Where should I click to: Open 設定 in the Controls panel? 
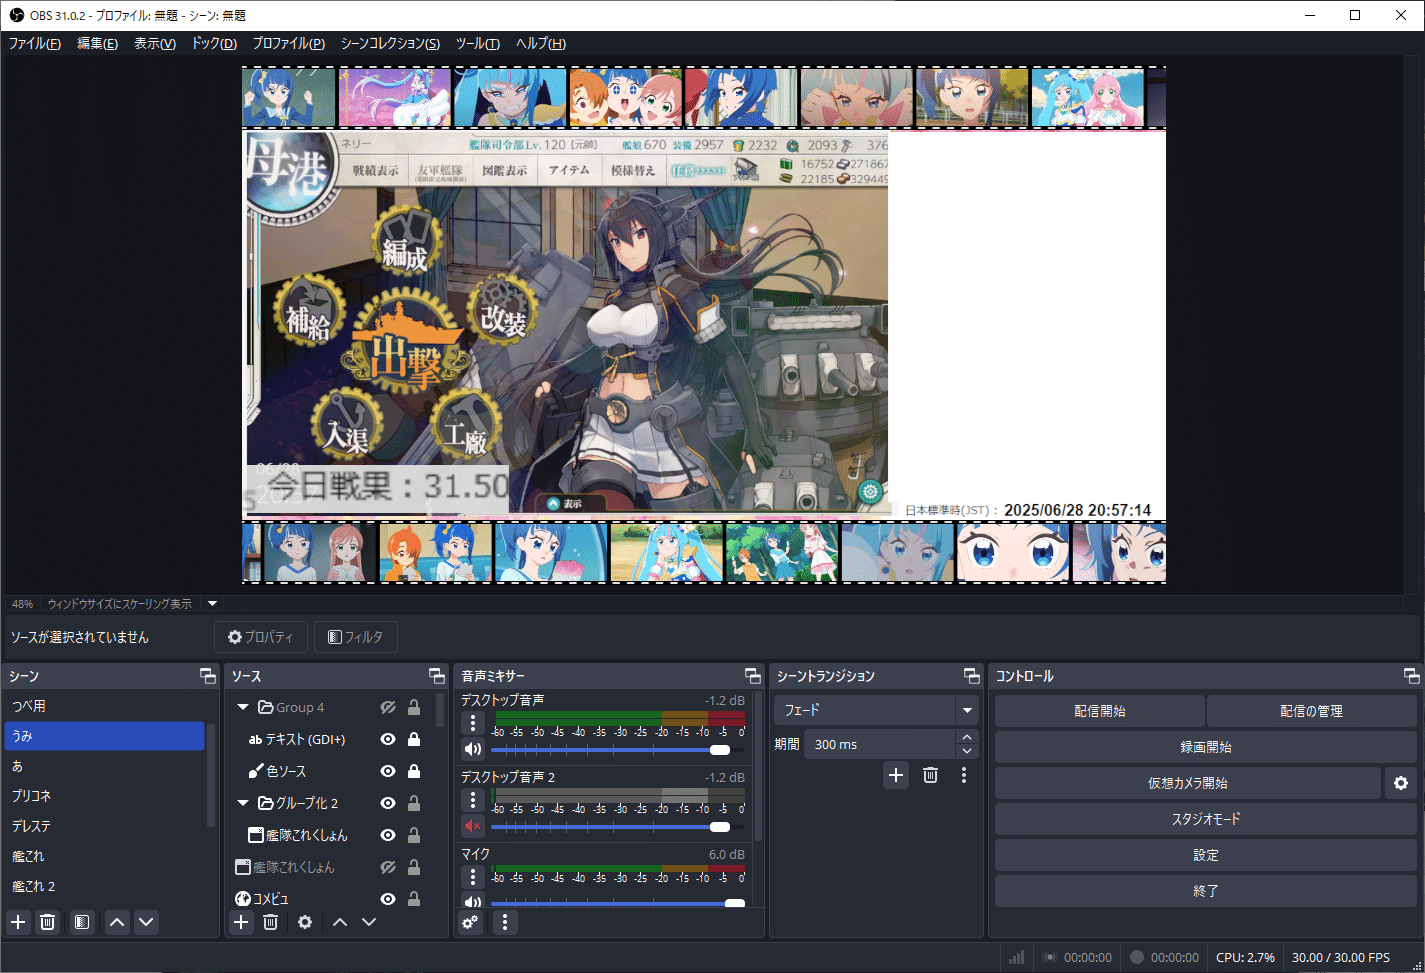(x=1206, y=855)
